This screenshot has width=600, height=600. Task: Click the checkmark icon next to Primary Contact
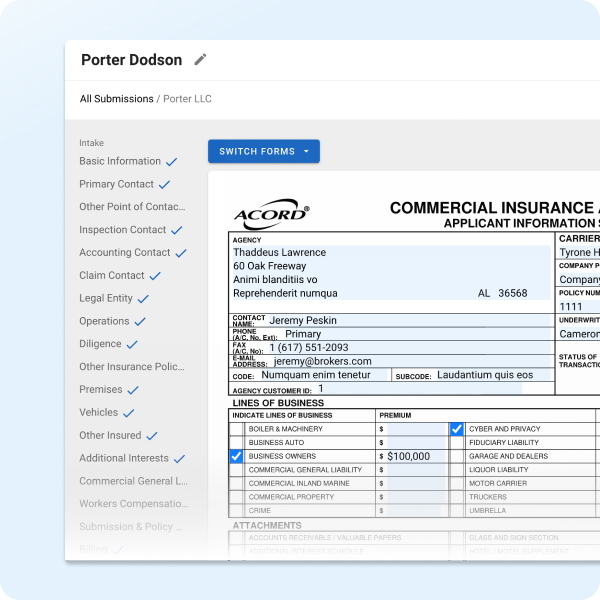pyautogui.click(x=164, y=185)
